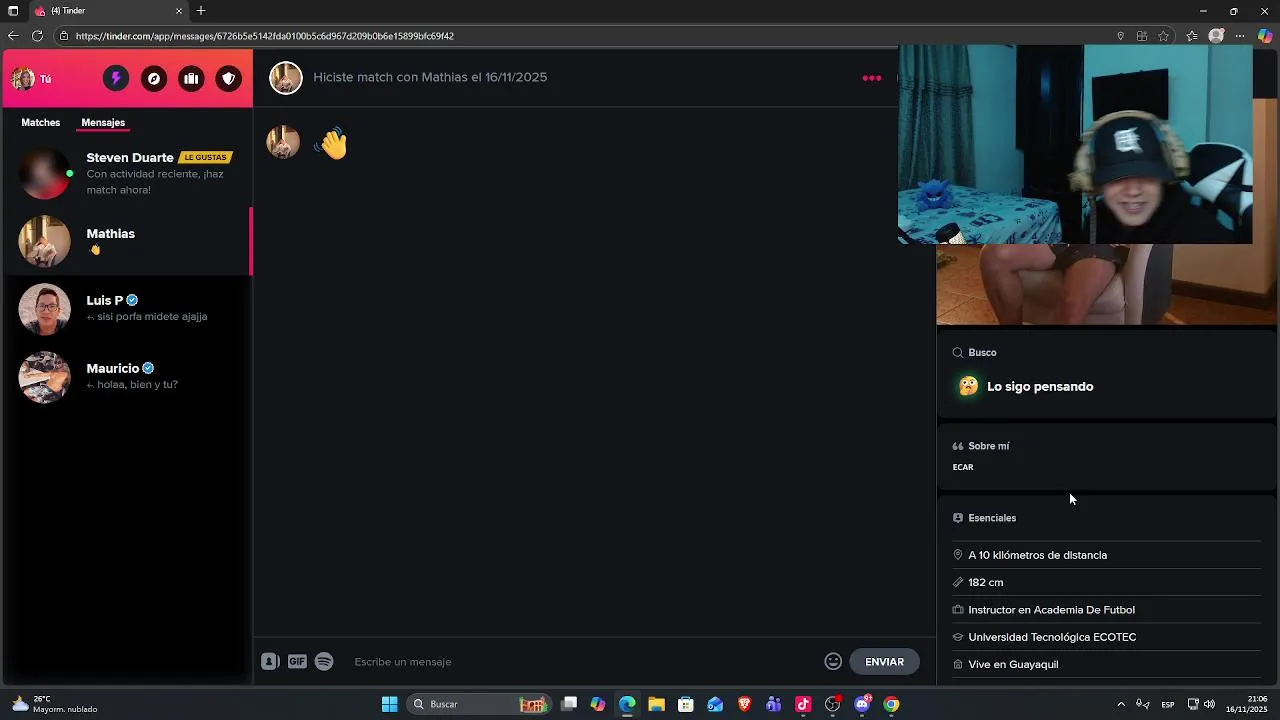Open Task View on the taskbar
This screenshot has height=720, width=1280.
click(x=569, y=704)
